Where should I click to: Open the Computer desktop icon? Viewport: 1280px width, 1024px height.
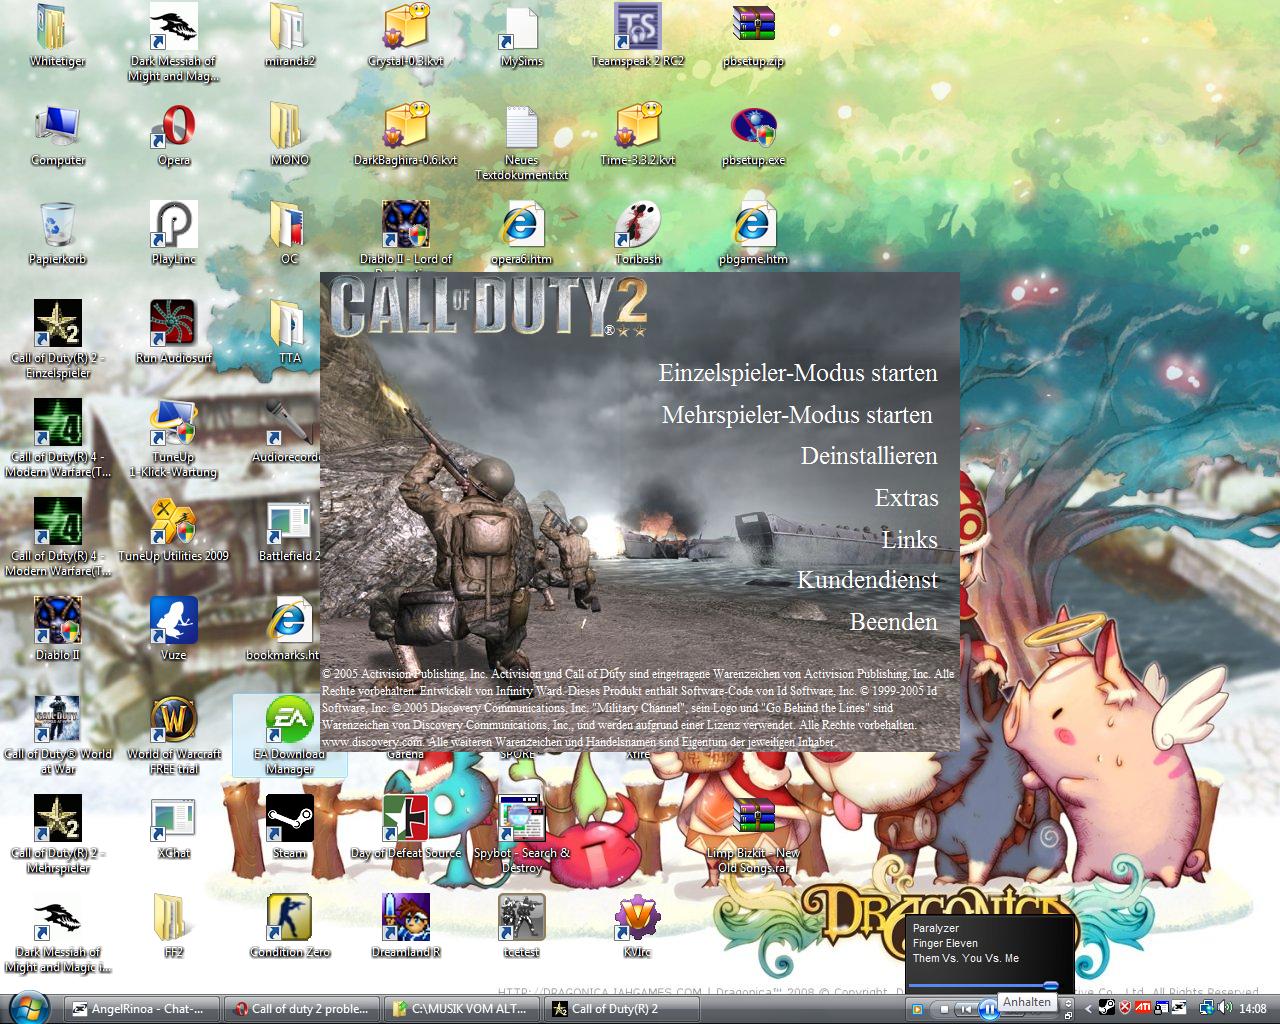57,135
